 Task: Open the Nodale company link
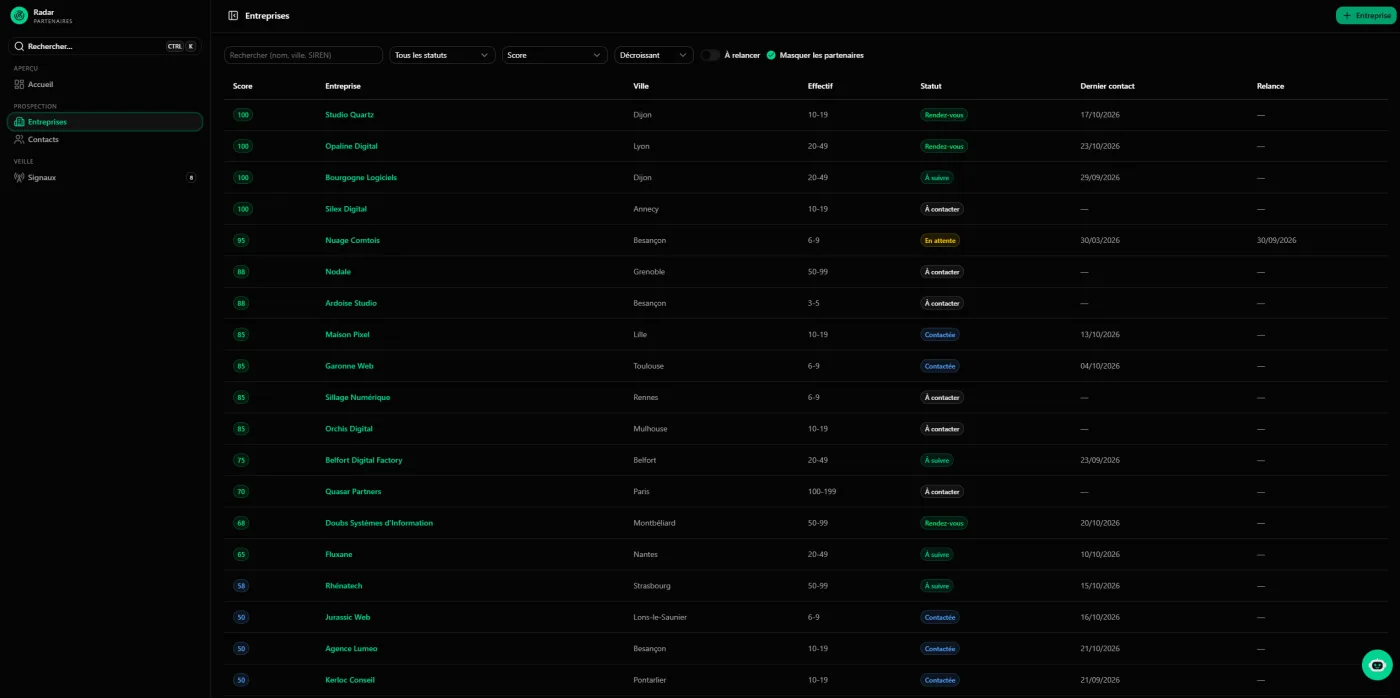pyautogui.click(x=338, y=272)
